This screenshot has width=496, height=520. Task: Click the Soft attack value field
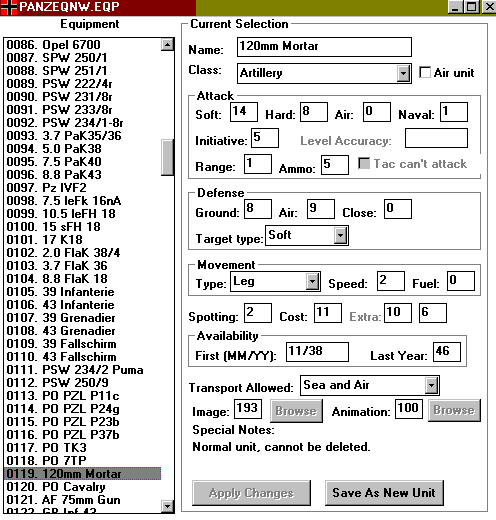click(x=244, y=112)
